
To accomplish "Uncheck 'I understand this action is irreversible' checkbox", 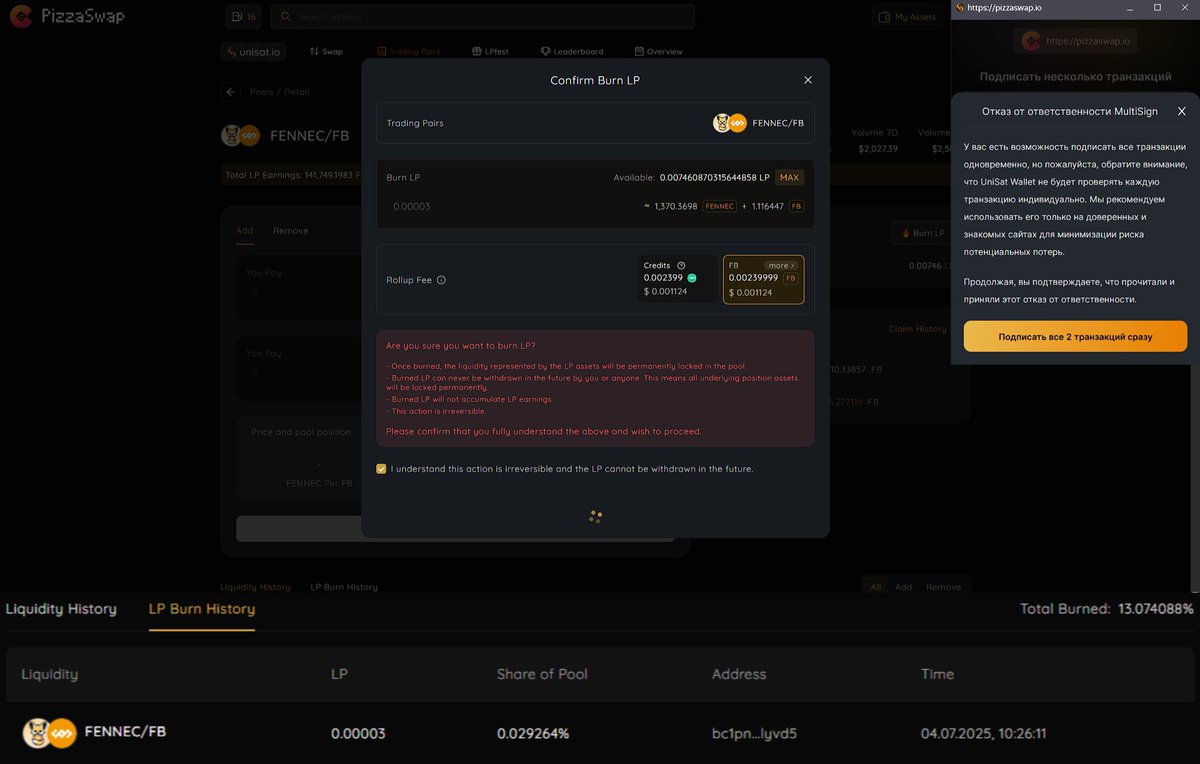I will 381,468.
